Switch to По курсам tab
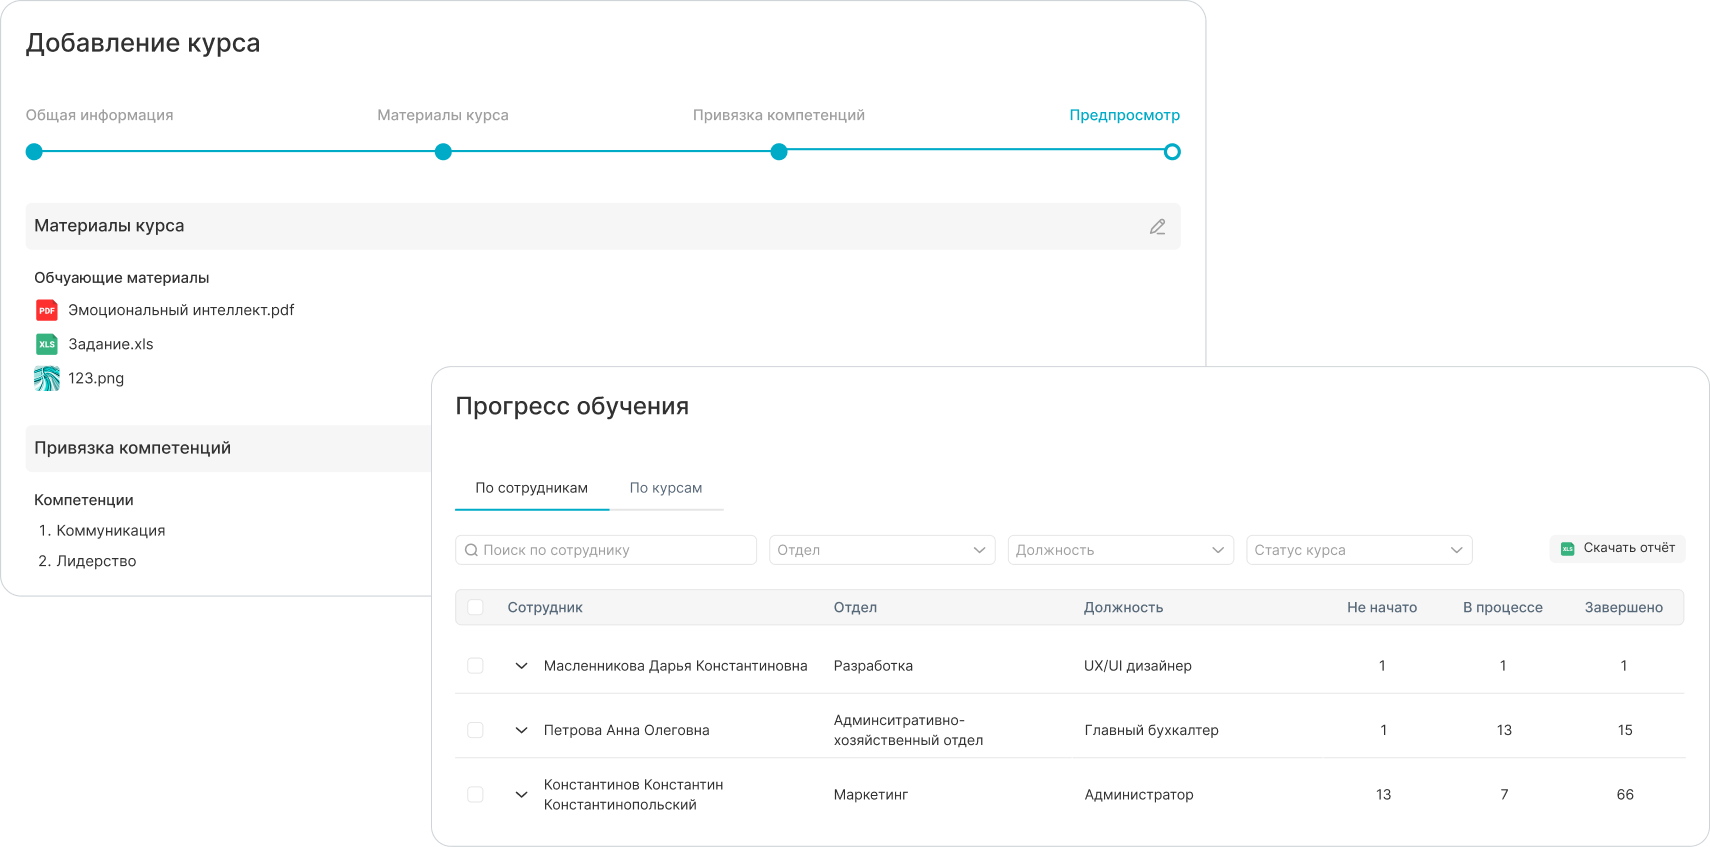The image size is (1710, 847). pos(666,488)
